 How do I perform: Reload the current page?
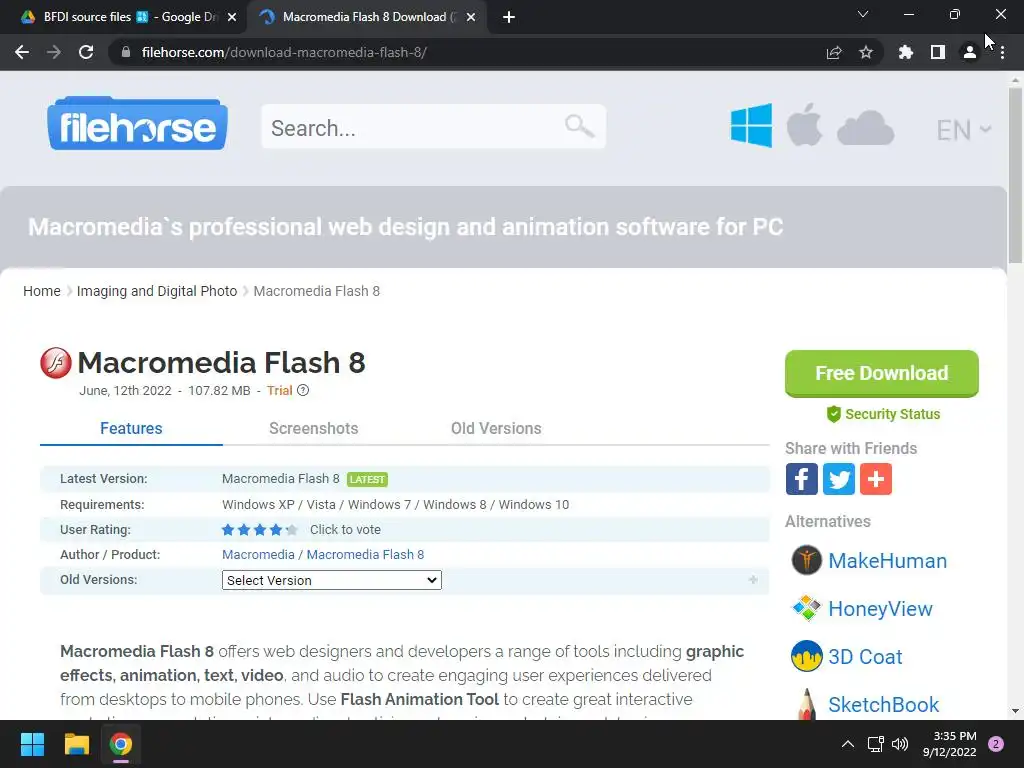pos(86,52)
